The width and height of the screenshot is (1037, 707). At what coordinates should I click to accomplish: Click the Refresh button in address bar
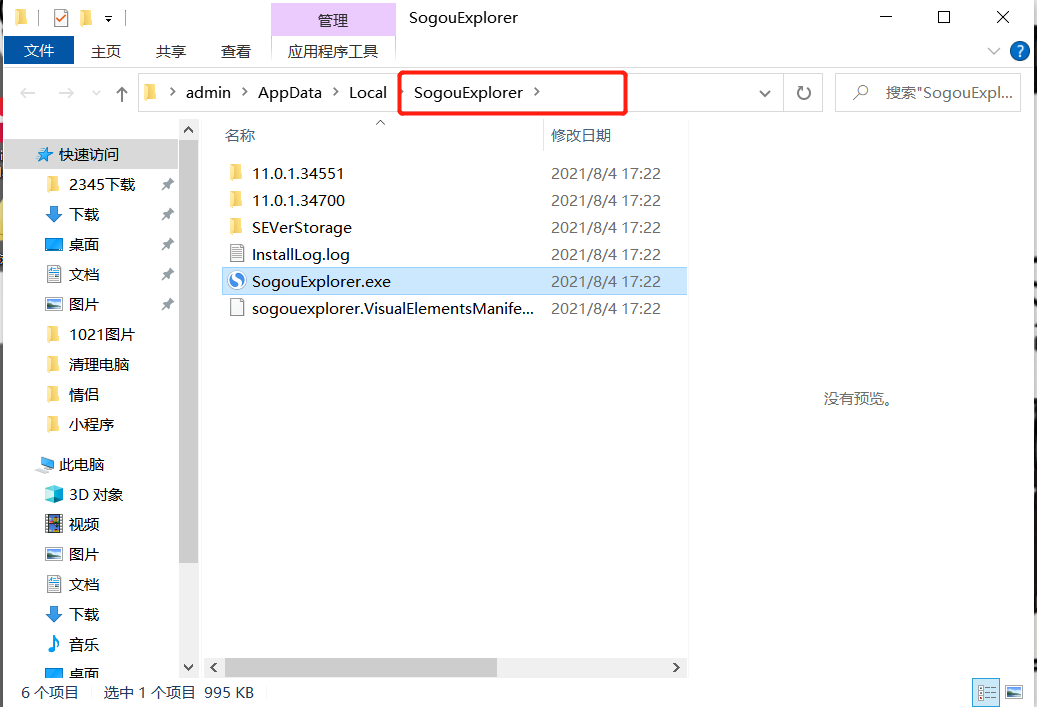pyautogui.click(x=803, y=93)
